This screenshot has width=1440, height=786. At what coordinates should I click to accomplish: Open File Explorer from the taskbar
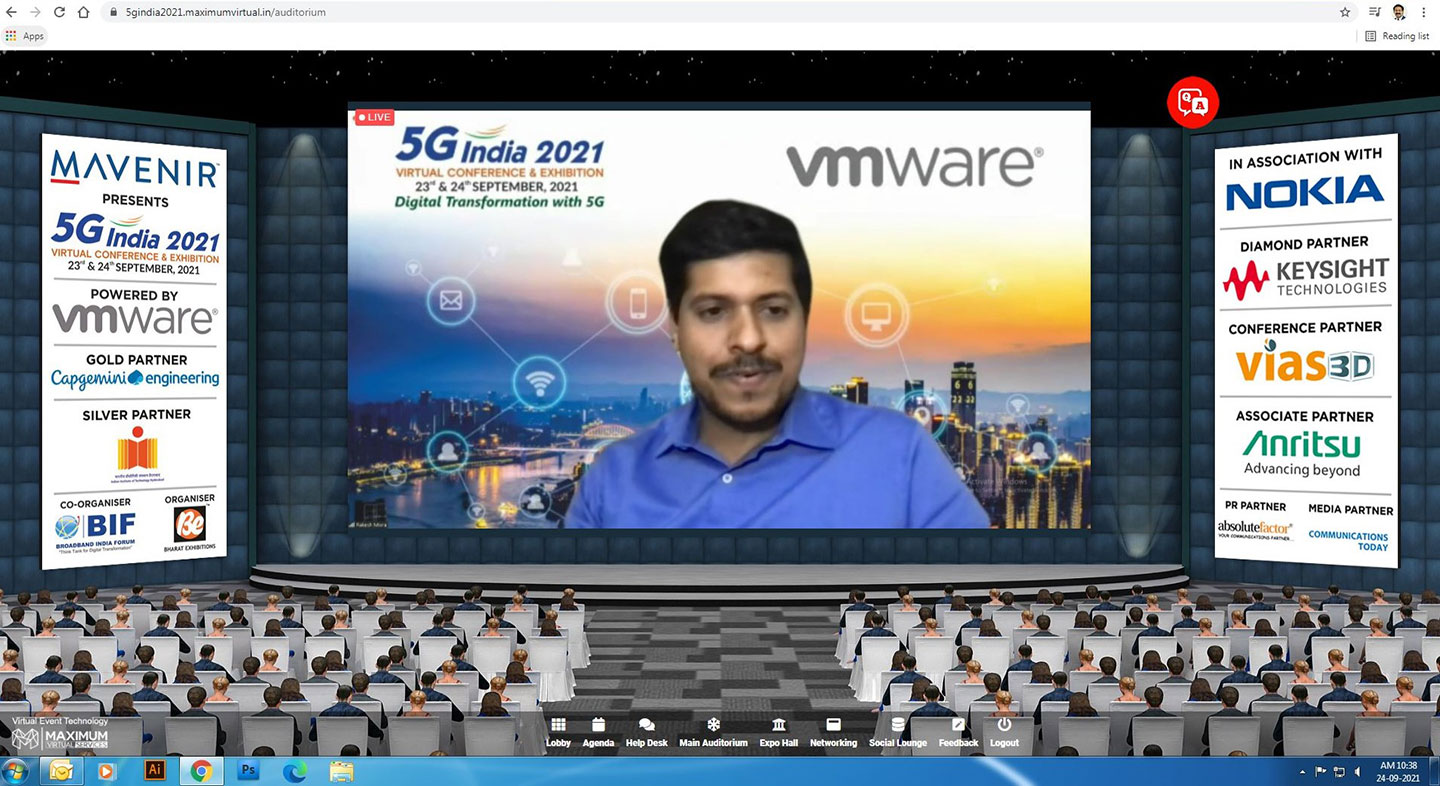click(341, 771)
